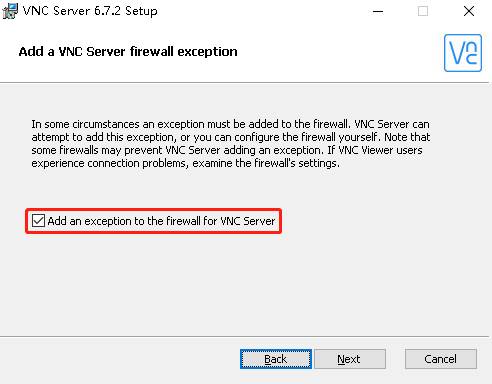Go back to the previous setup step
The width and height of the screenshot is (492, 384).
[276, 359]
